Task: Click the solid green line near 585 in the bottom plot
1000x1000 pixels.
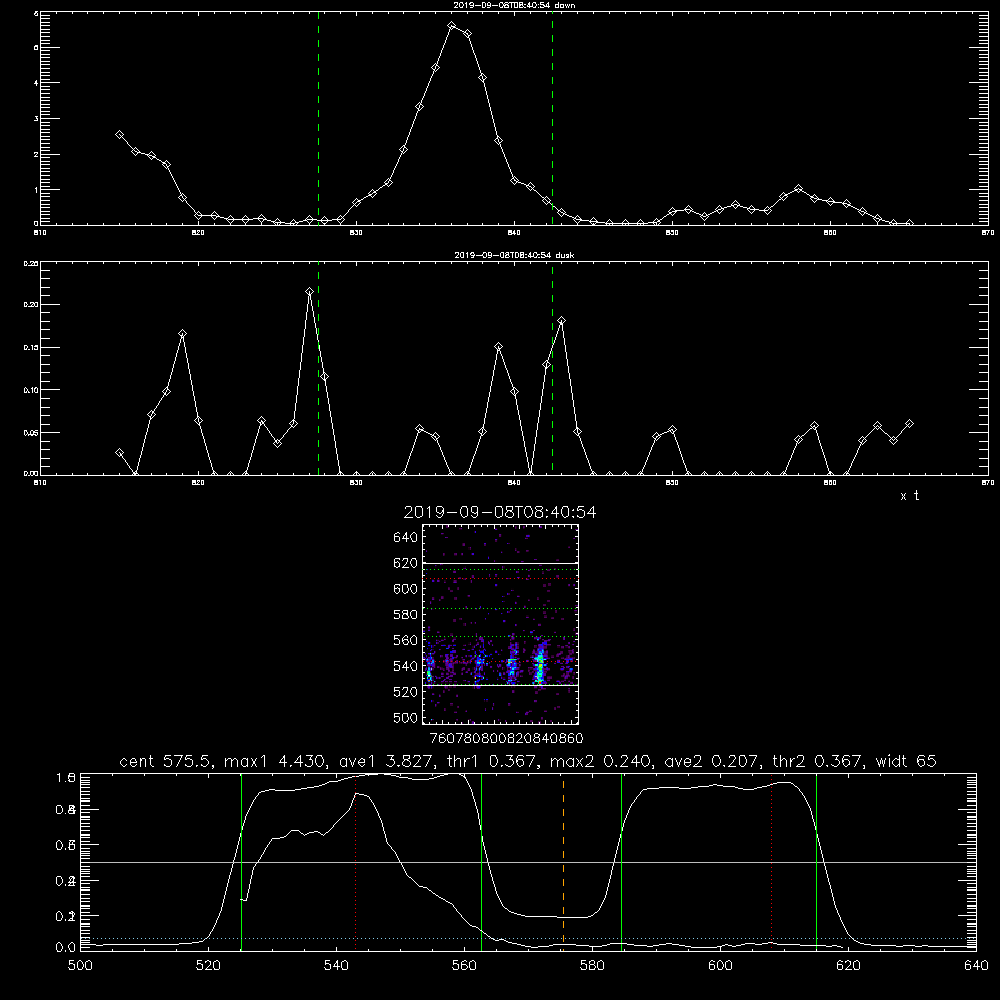Action: tap(621, 861)
